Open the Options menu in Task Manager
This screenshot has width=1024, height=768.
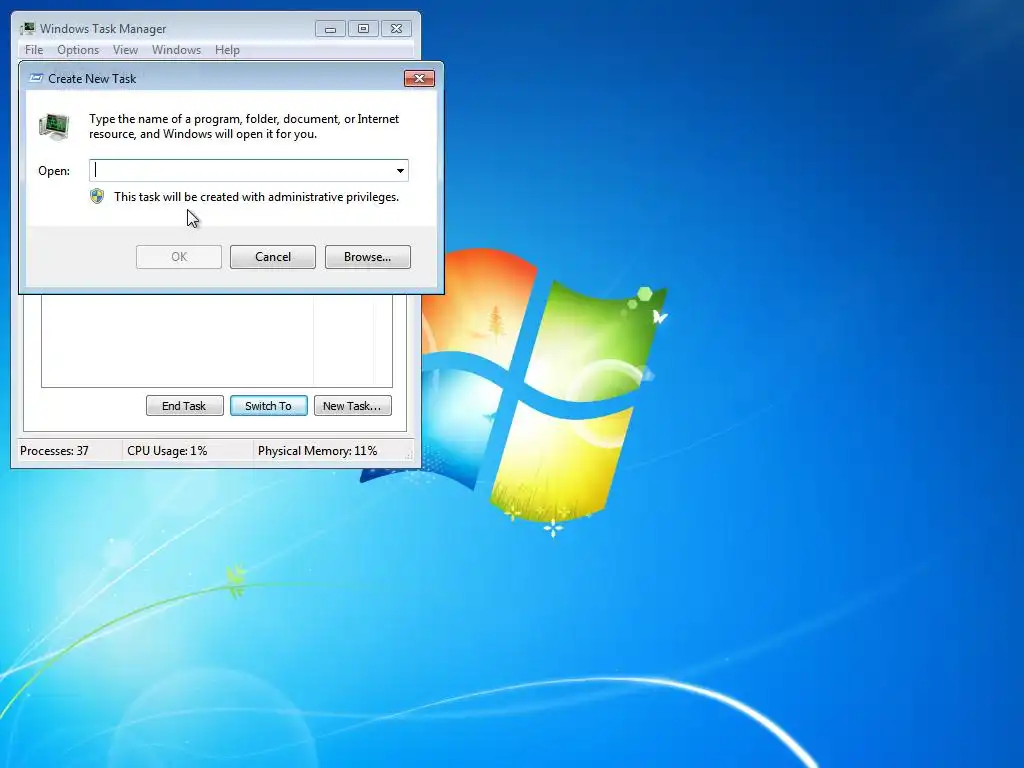(x=78, y=50)
